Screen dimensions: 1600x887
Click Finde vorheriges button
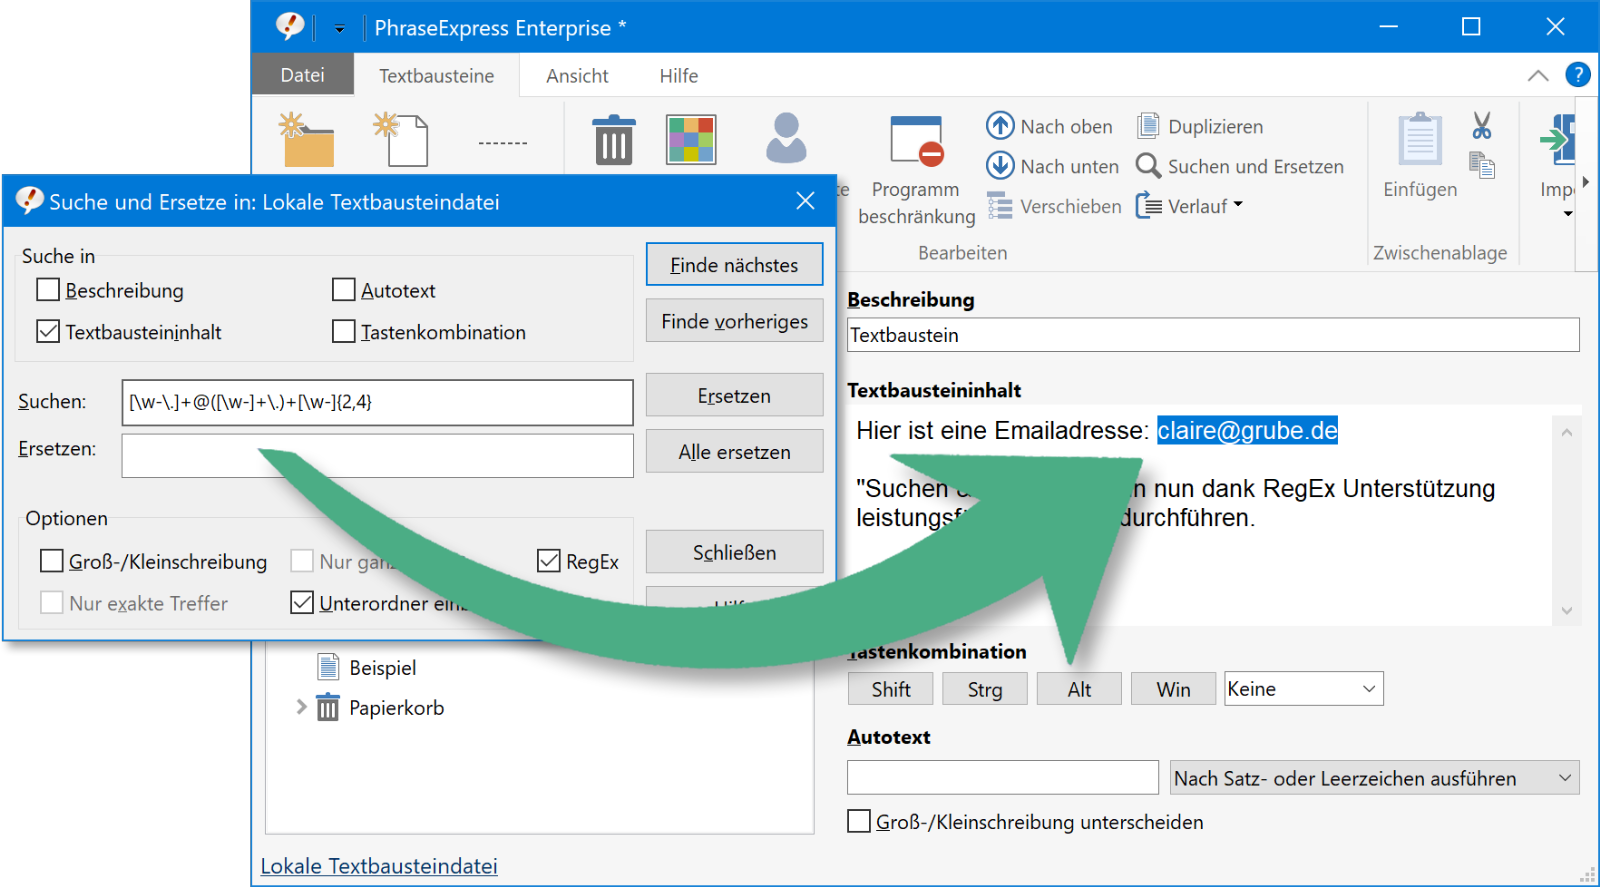tap(735, 320)
